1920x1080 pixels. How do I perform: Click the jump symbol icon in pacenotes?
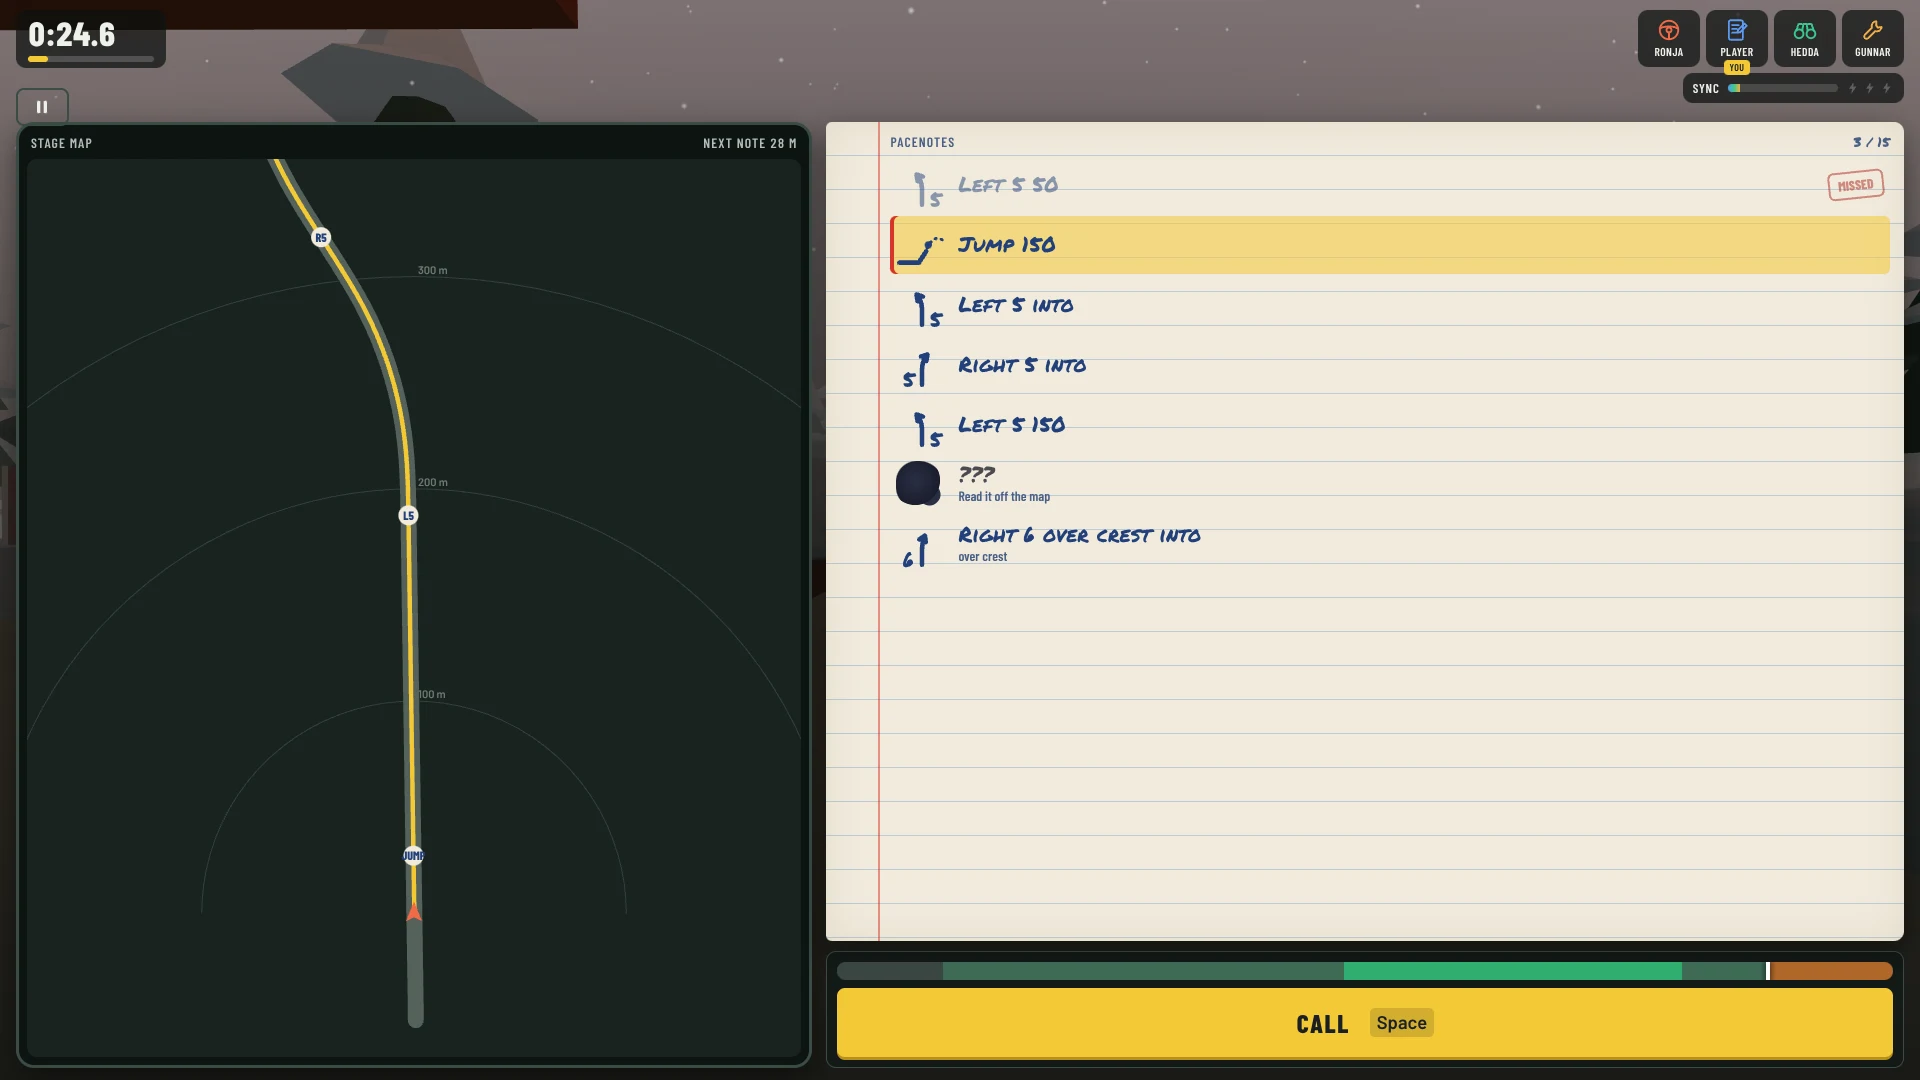[x=920, y=250]
